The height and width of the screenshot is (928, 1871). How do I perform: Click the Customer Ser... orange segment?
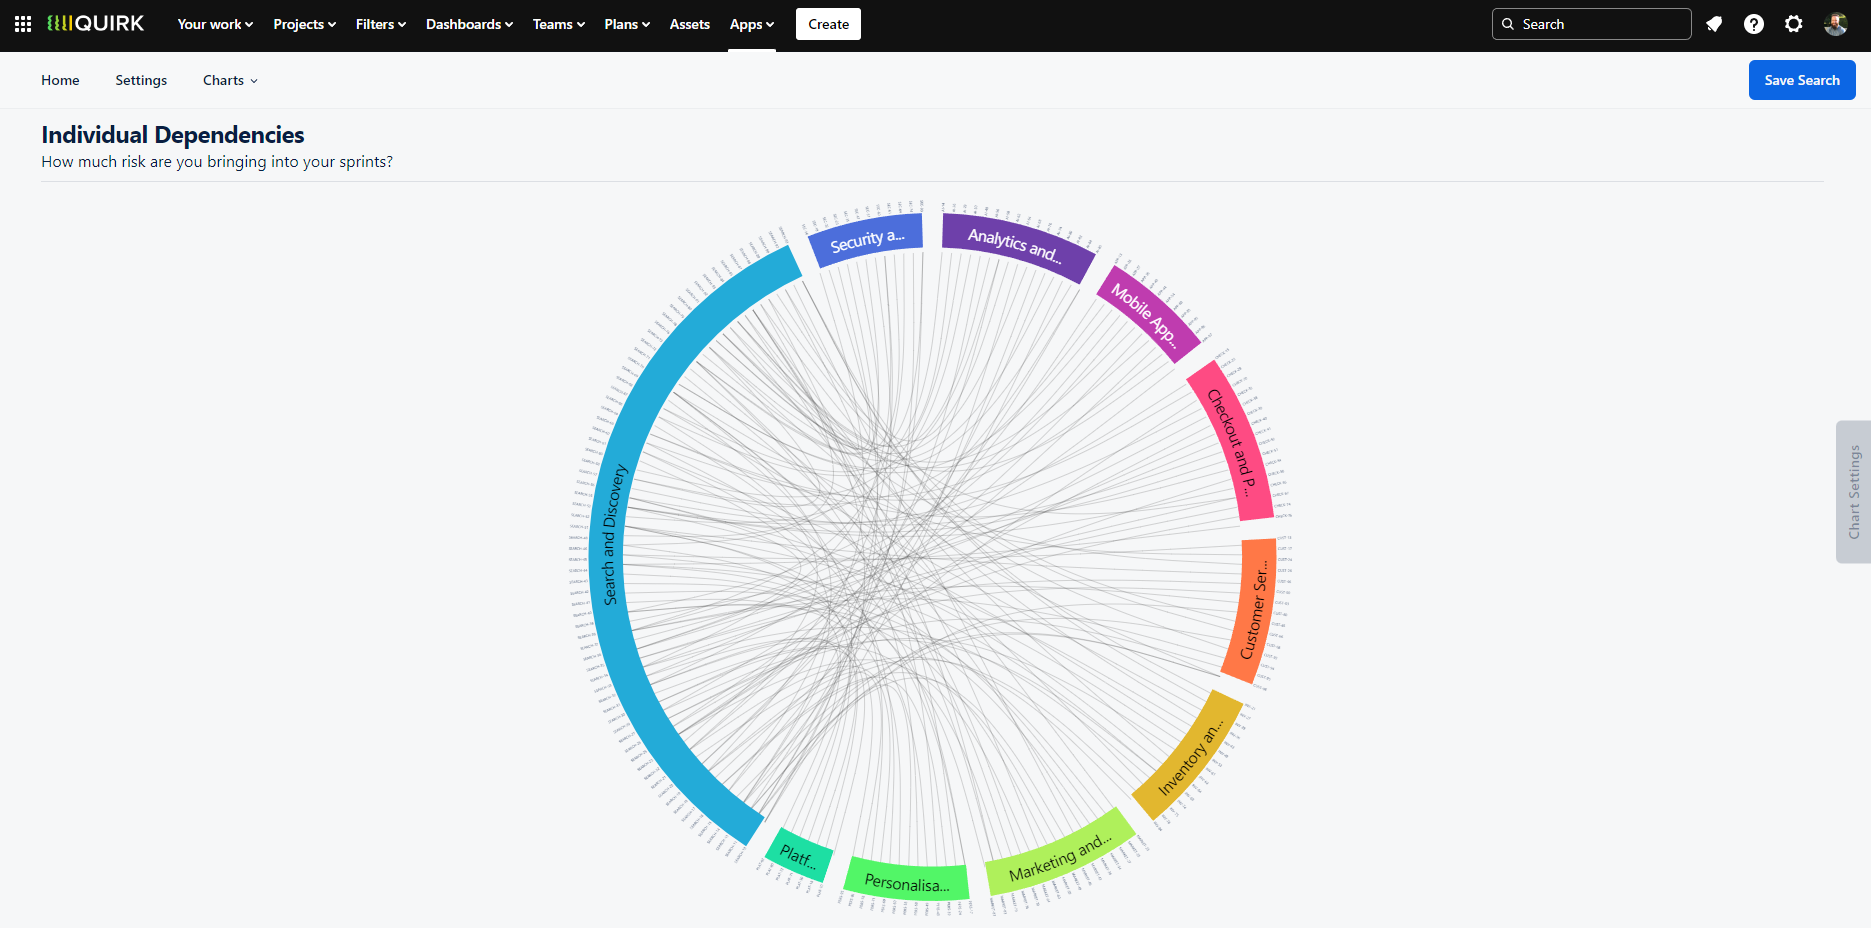1254,610
